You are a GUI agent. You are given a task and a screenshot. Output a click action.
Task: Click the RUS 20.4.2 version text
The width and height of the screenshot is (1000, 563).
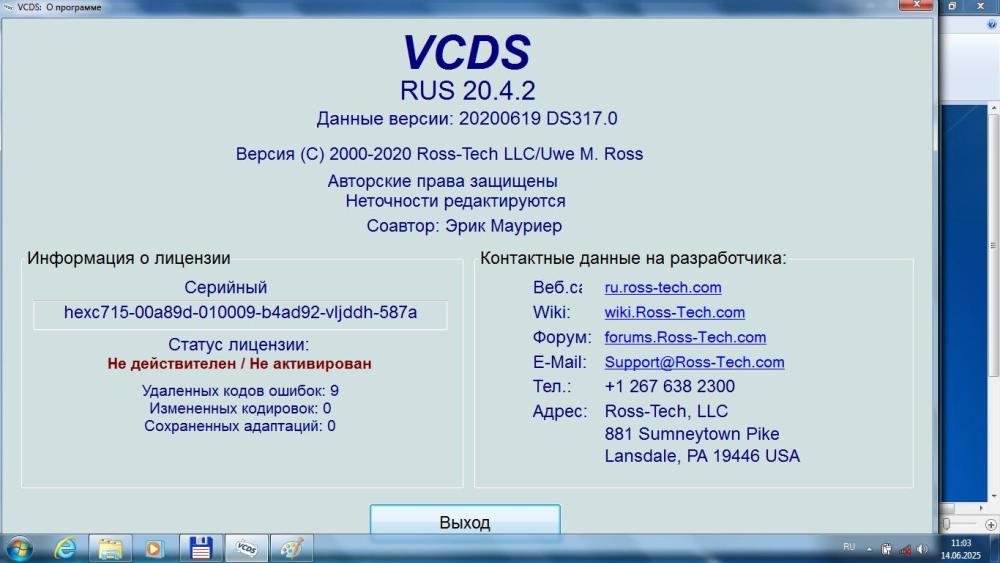coord(467,91)
